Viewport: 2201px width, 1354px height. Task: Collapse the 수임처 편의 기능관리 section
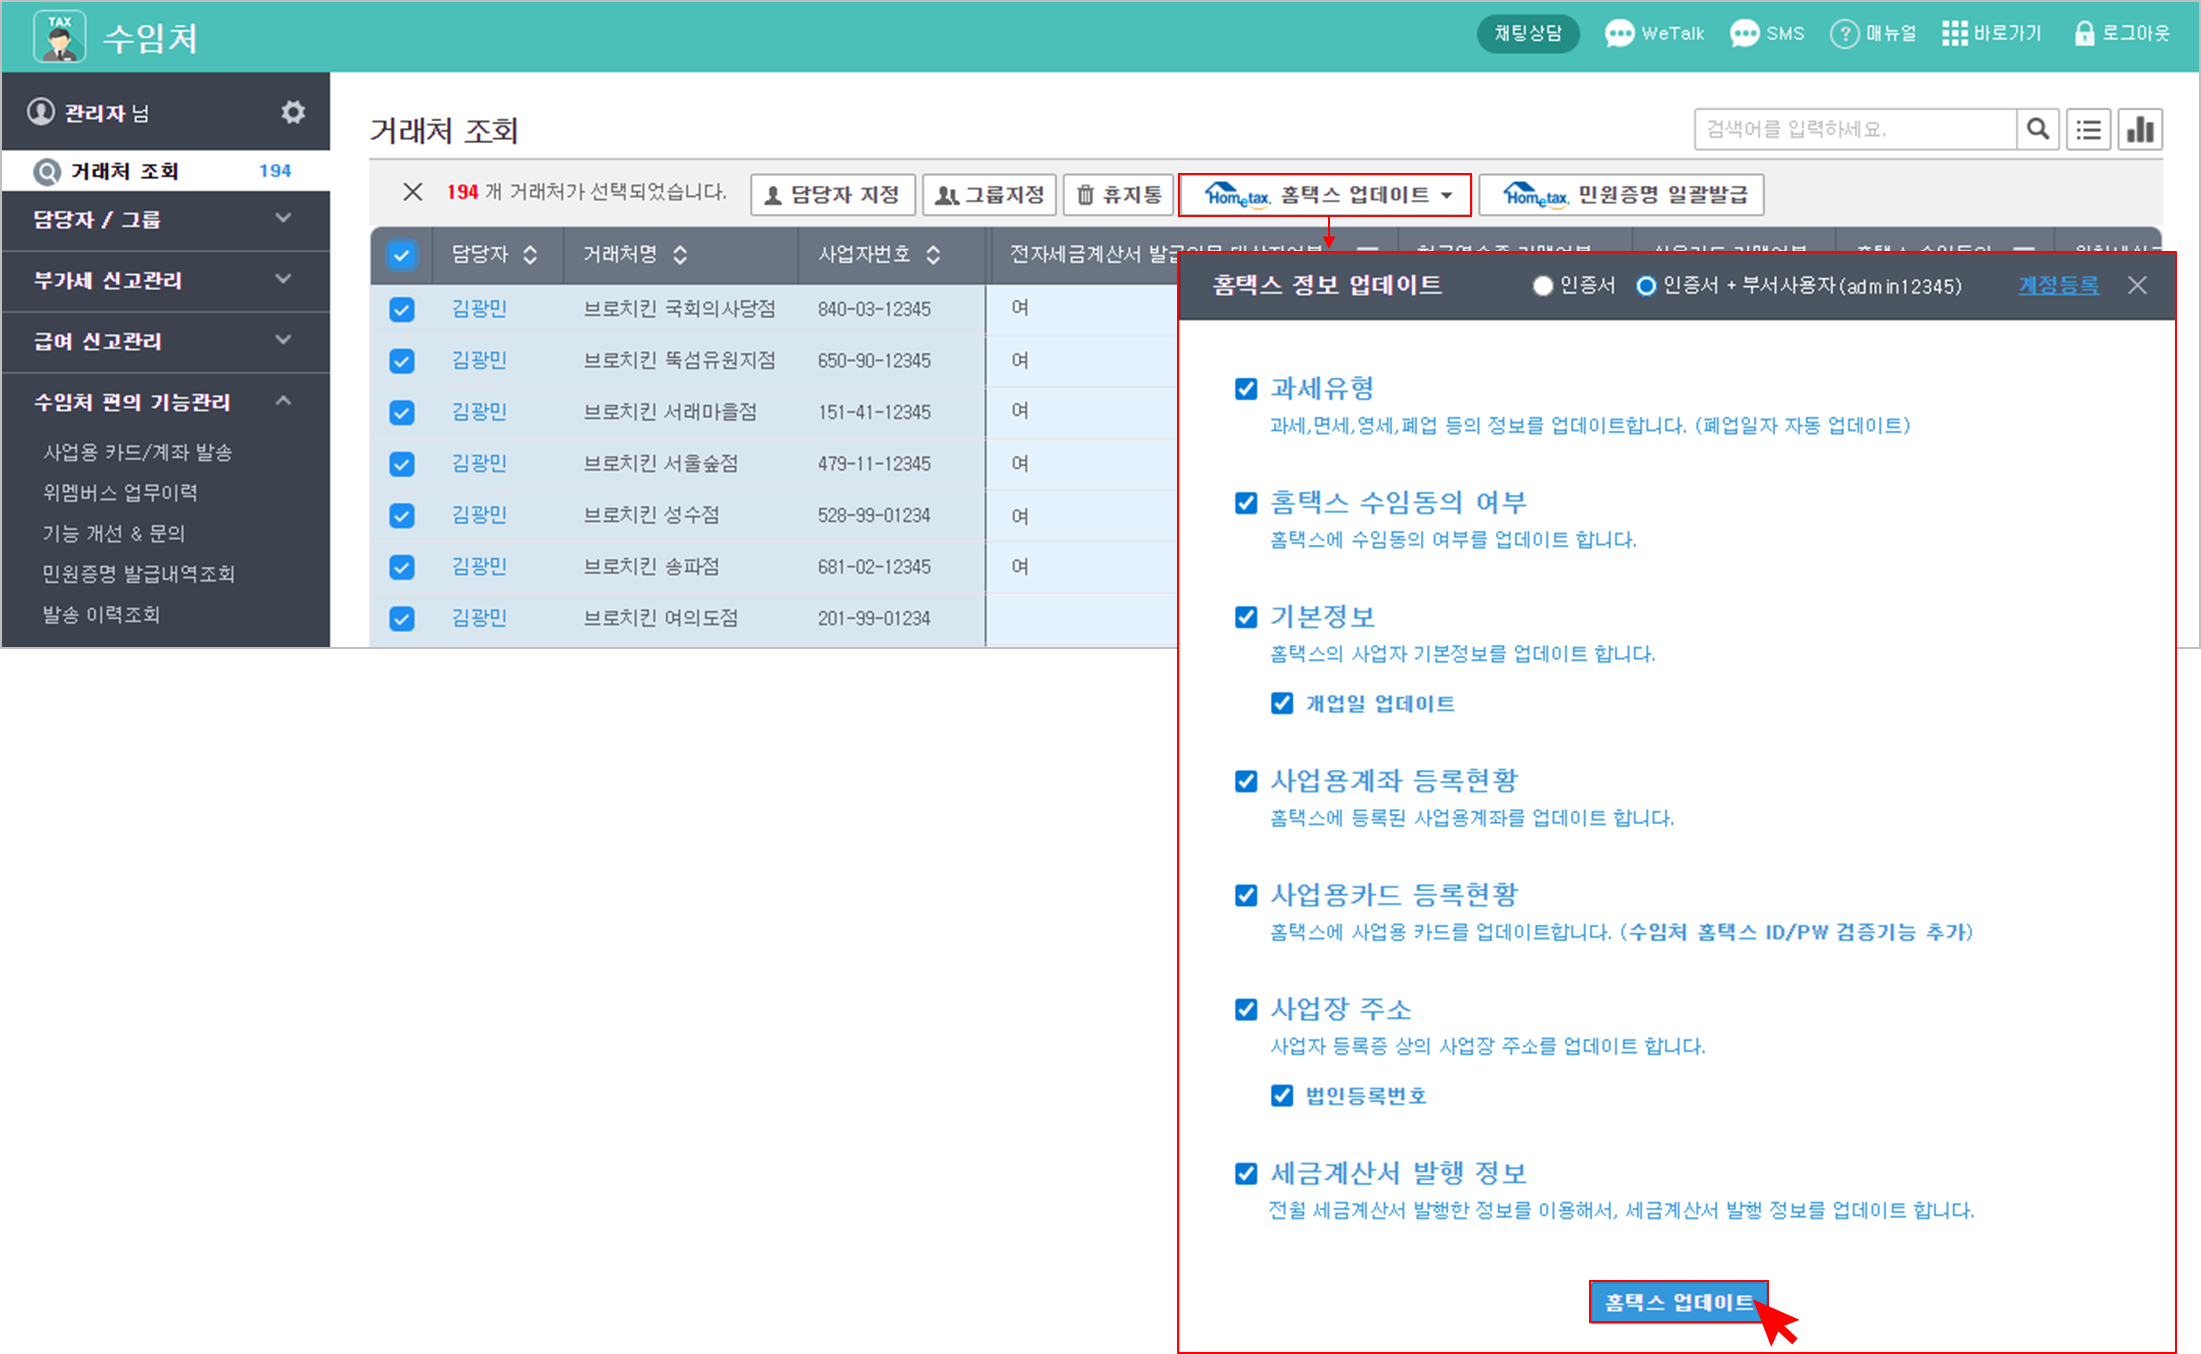coord(166,402)
